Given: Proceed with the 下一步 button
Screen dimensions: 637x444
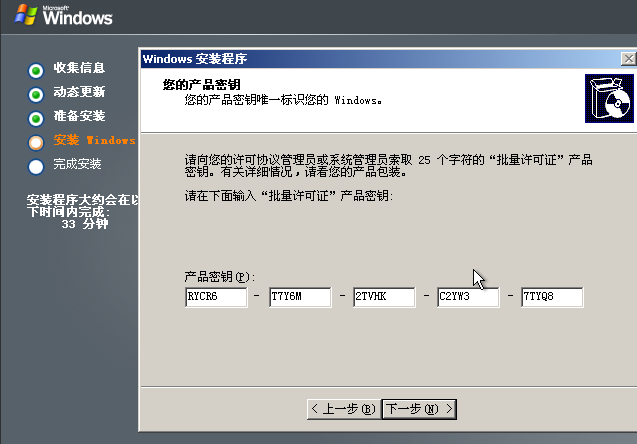Looking at the screenshot, I should point(419,408).
